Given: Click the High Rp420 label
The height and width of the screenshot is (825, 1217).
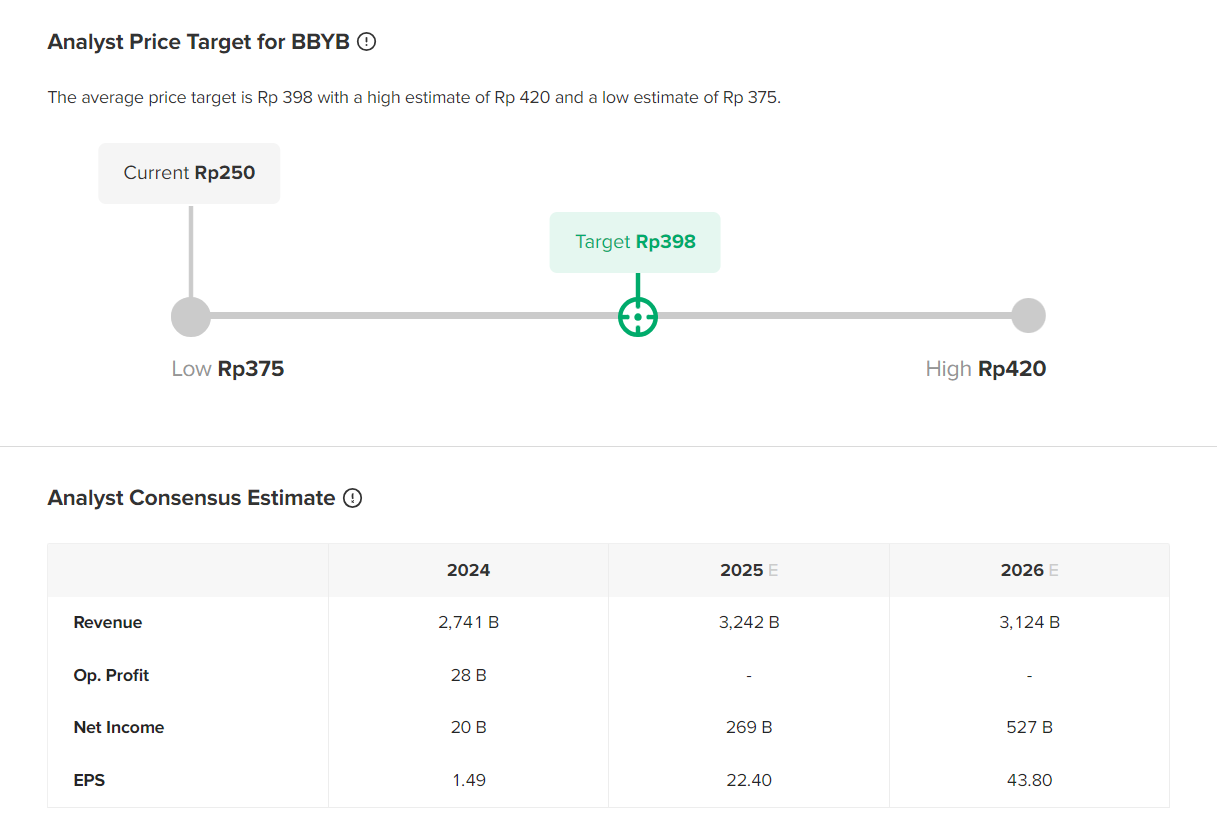Looking at the screenshot, I should coord(986,369).
